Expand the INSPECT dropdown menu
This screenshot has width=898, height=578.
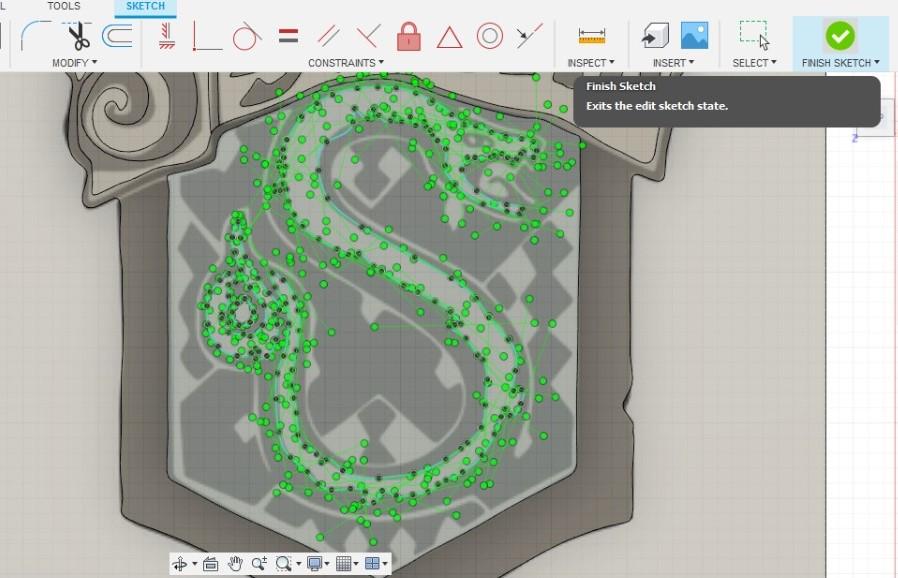click(x=591, y=63)
